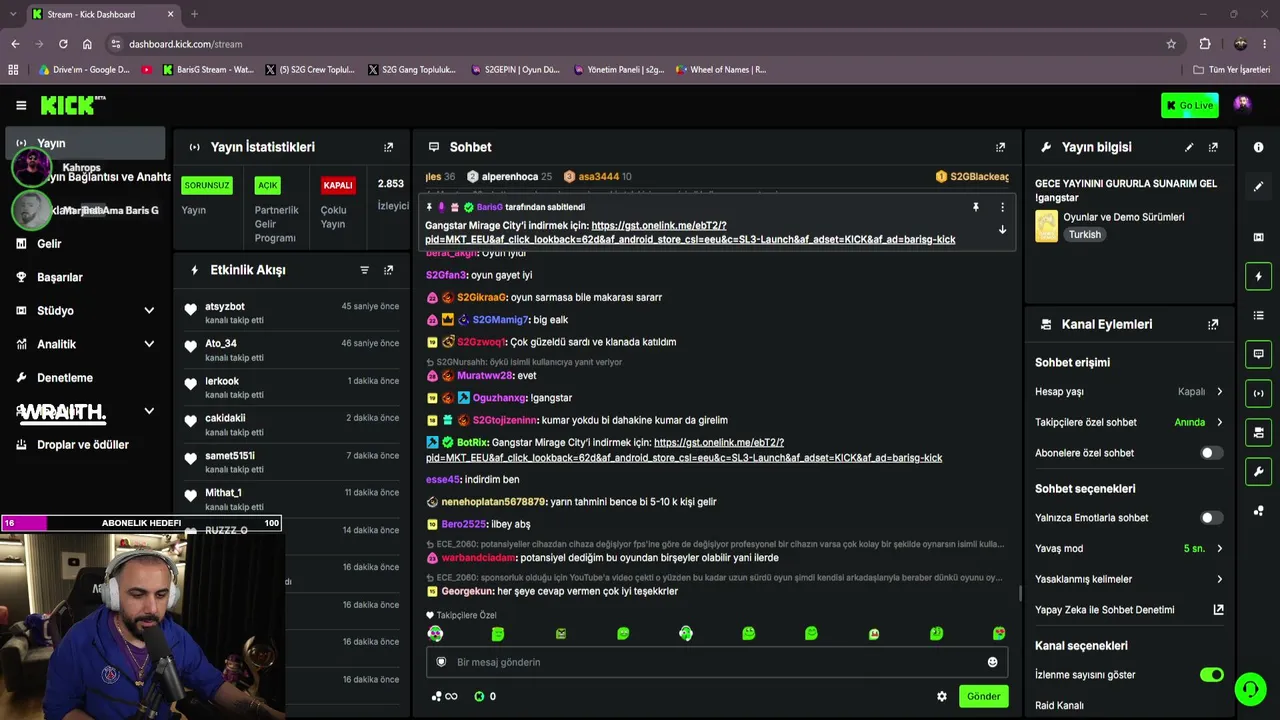Open the browser apps grid icon
This screenshot has width=1280, height=720.
tap(13, 70)
